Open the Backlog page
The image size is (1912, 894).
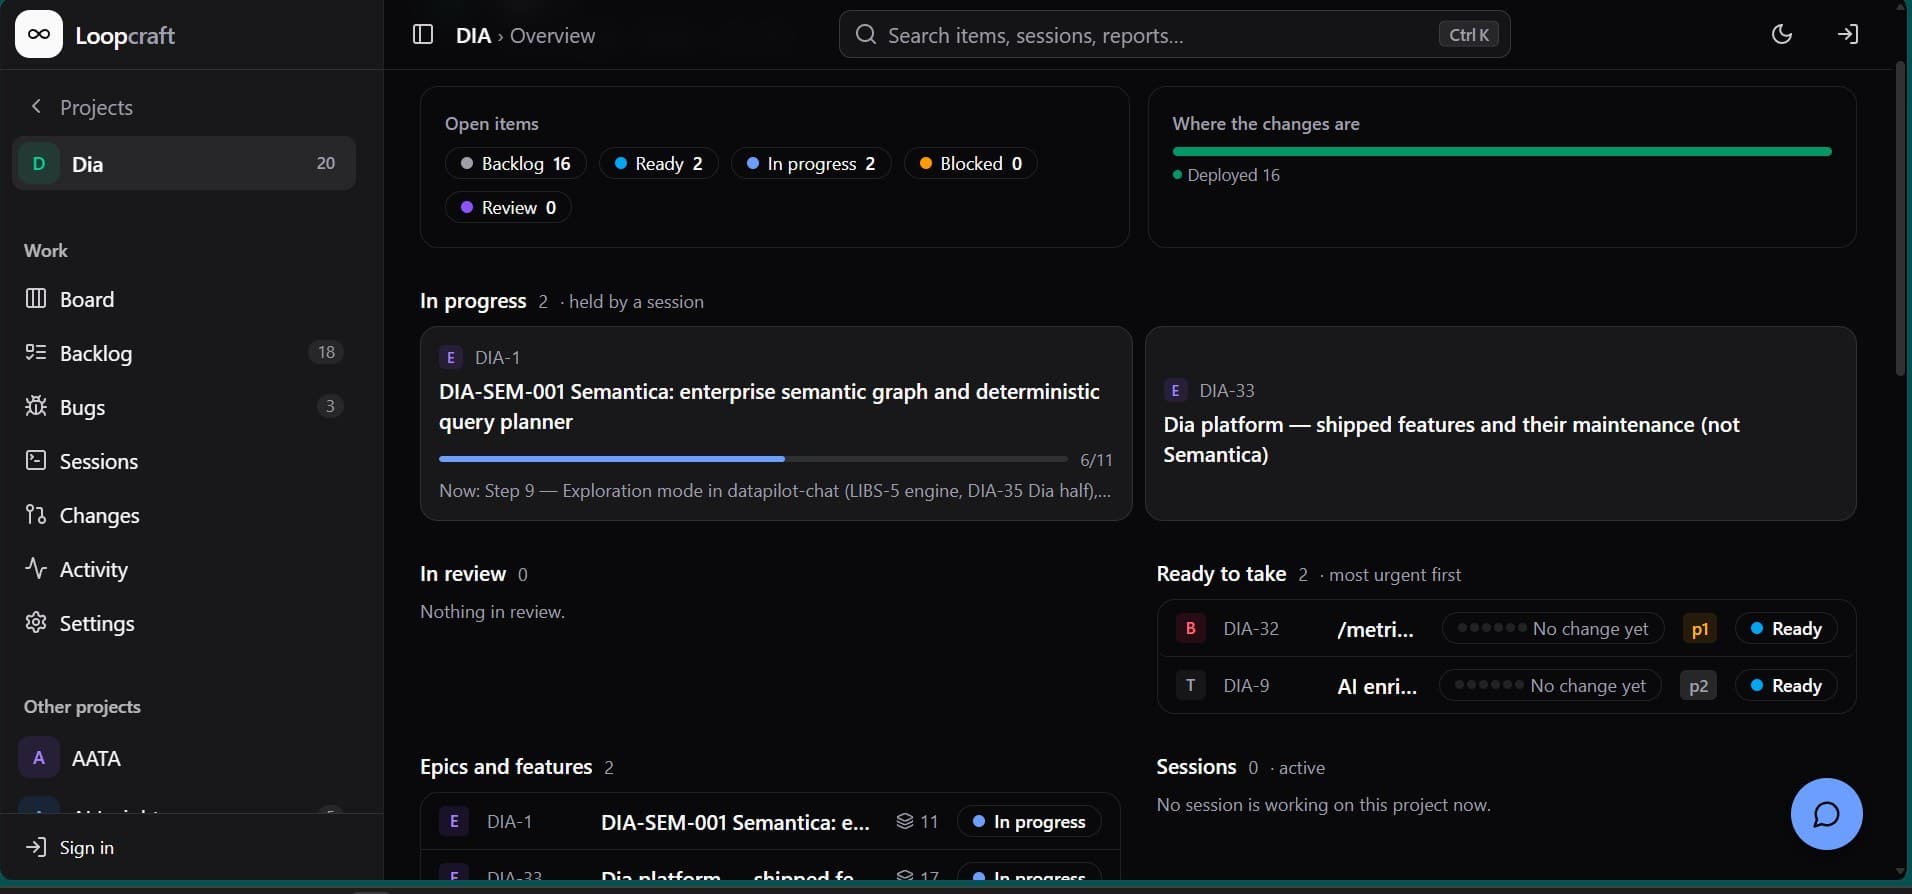[x=184, y=353]
